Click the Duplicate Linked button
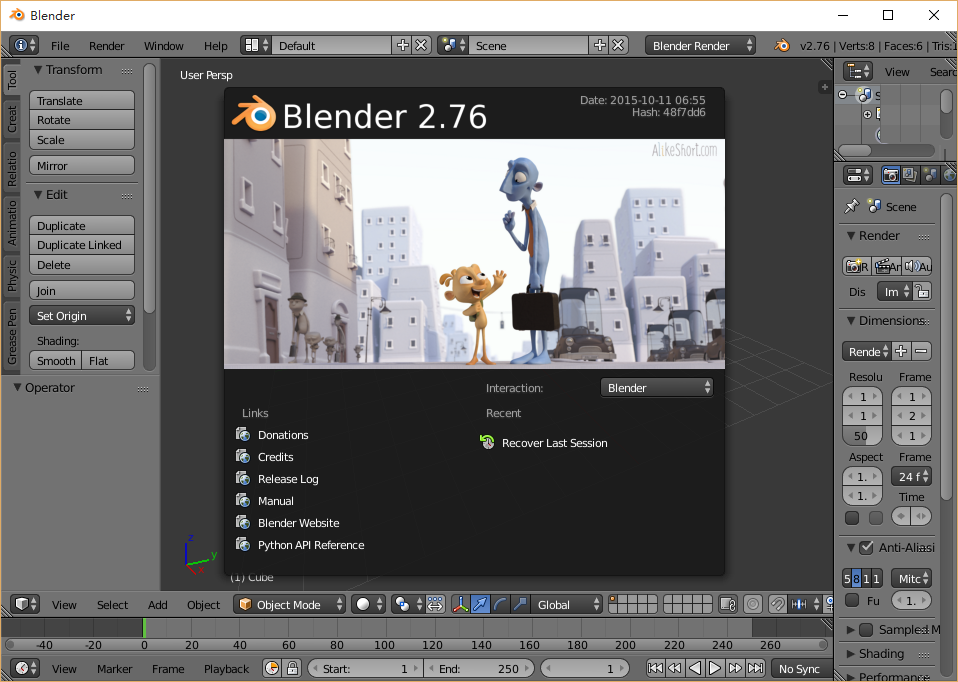Image resolution: width=958 pixels, height=682 pixels. (82, 245)
